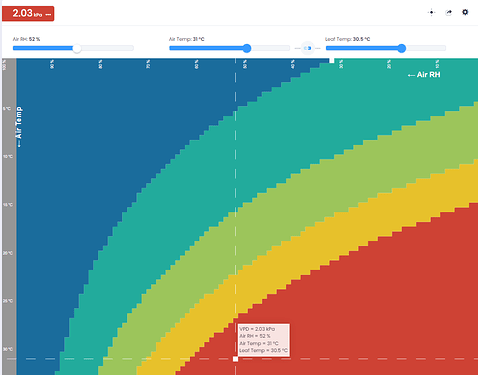Click the vertical Air Temp axis title
Viewport: 478px width, 375px height.
pos(19,127)
